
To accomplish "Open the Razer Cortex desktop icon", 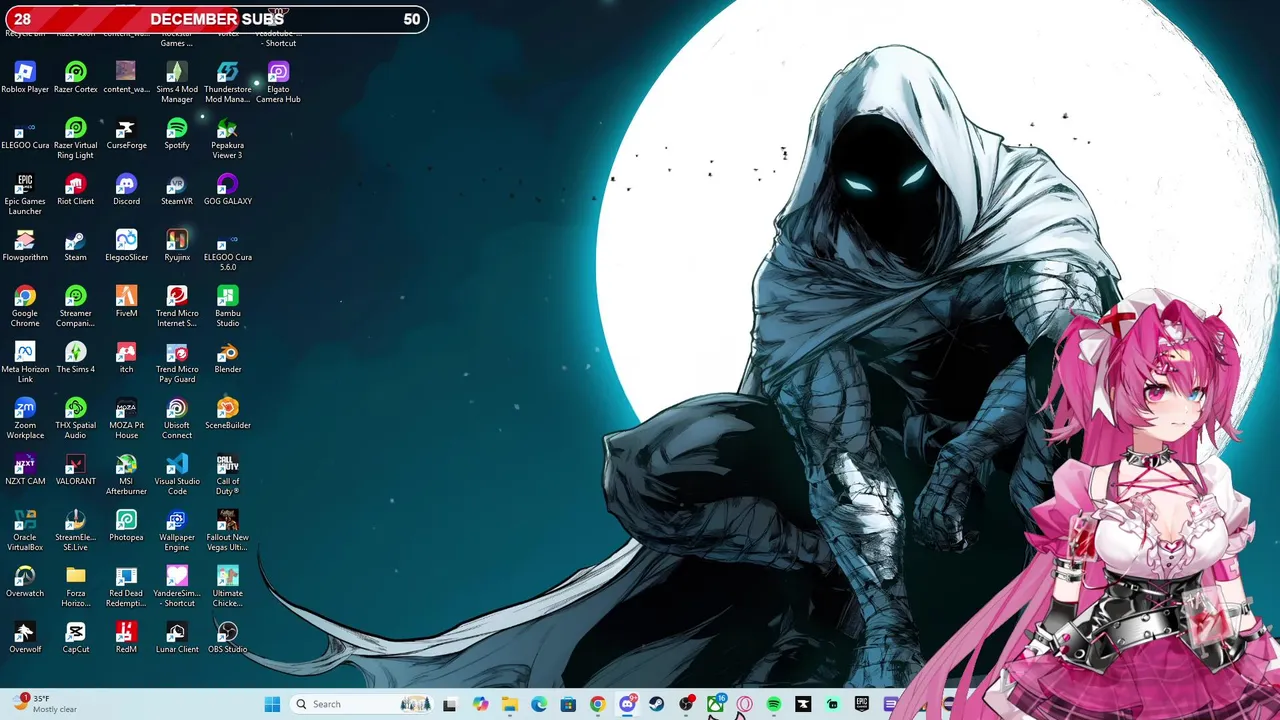I will [x=76, y=78].
